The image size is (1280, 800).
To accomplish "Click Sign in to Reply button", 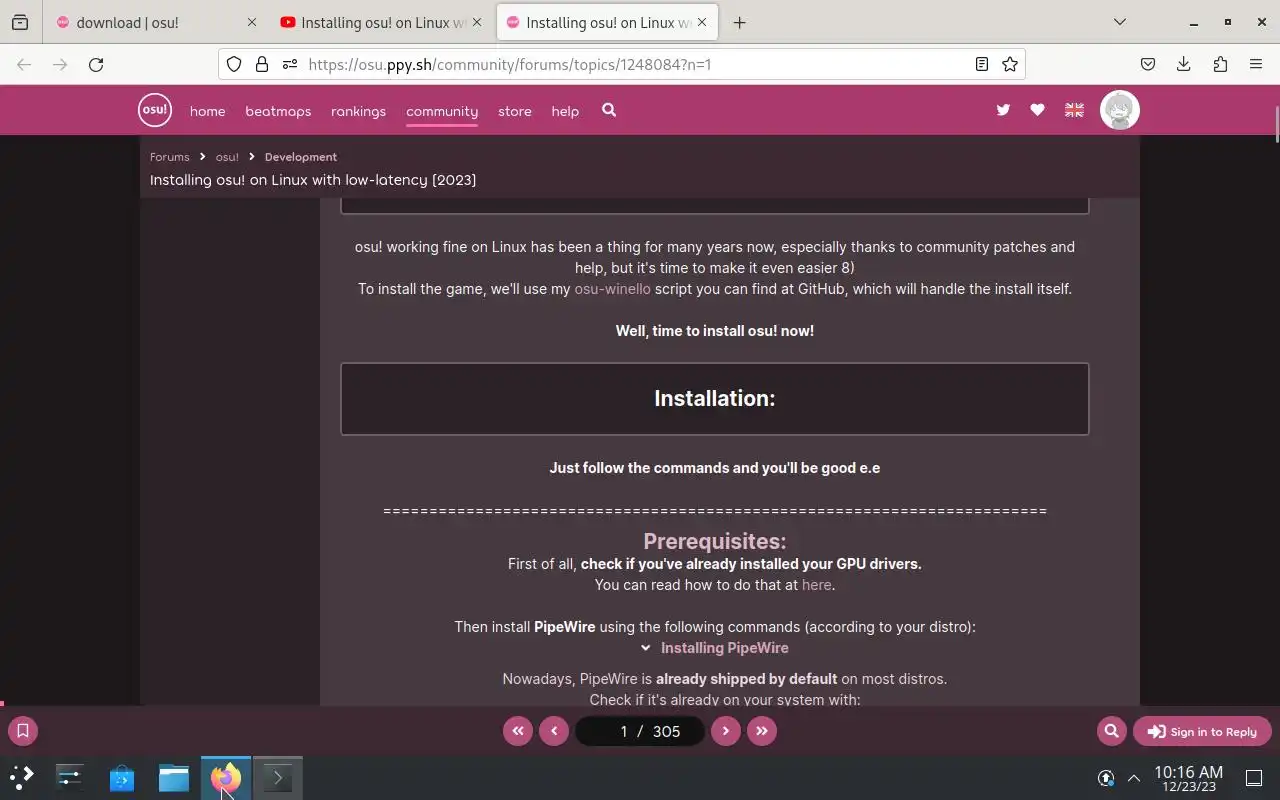I will point(1202,731).
